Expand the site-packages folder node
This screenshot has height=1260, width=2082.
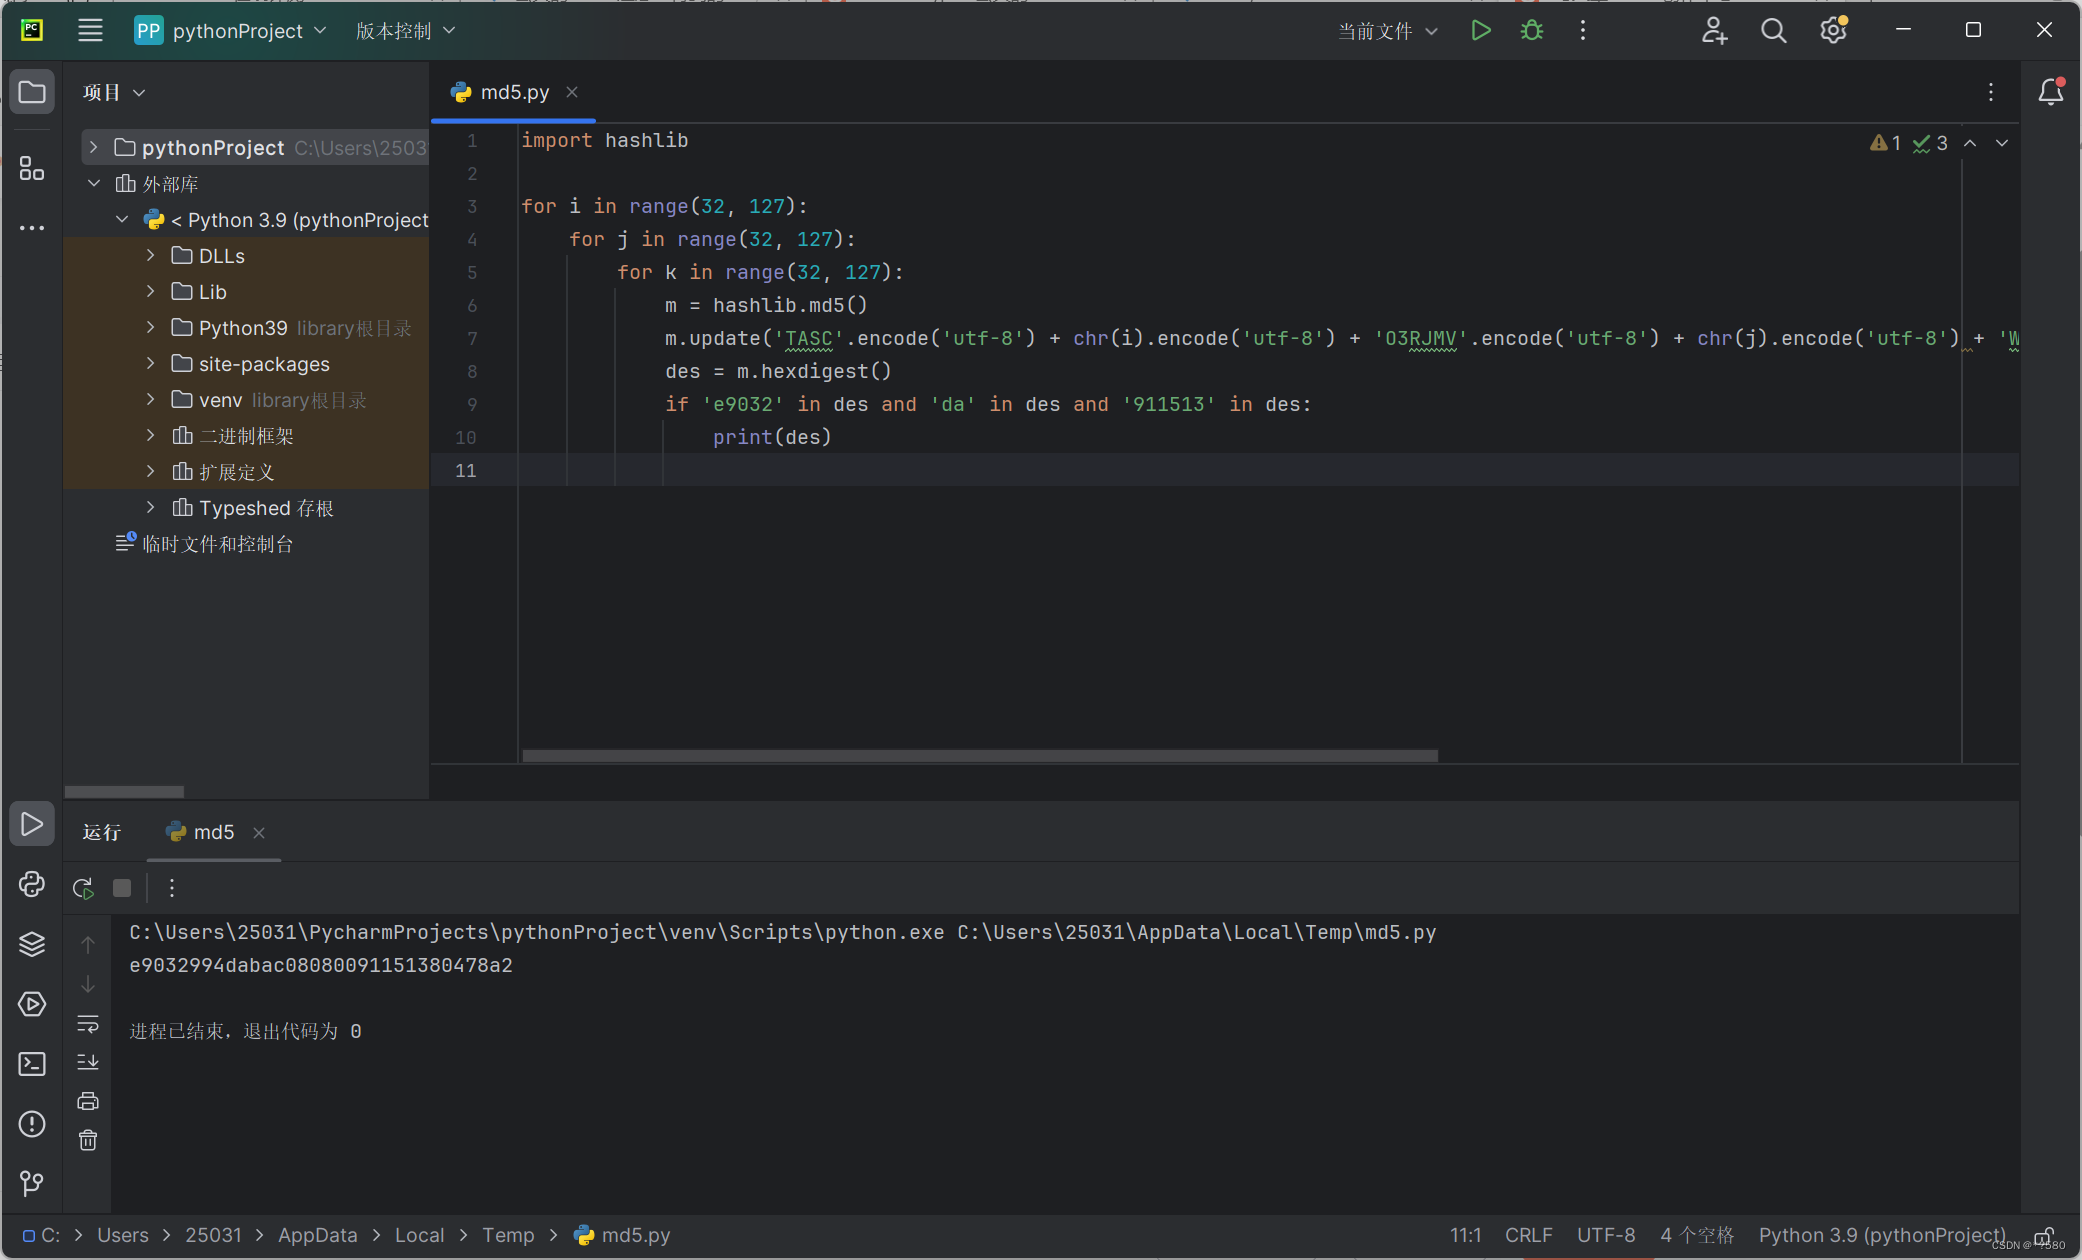point(151,363)
